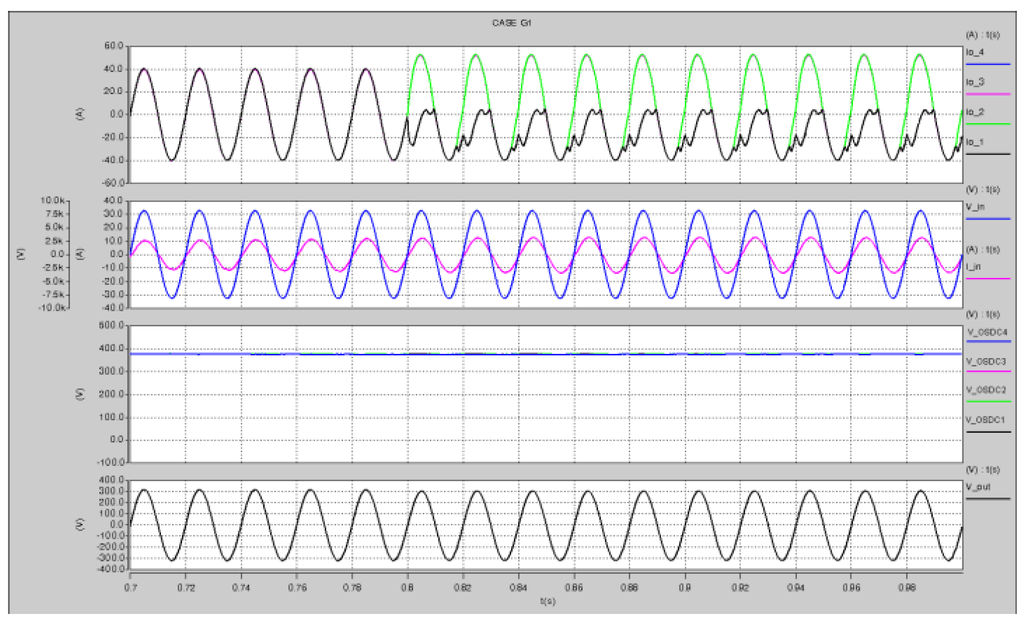Select V_OSDC4 in the legend

click(x=980, y=331)
